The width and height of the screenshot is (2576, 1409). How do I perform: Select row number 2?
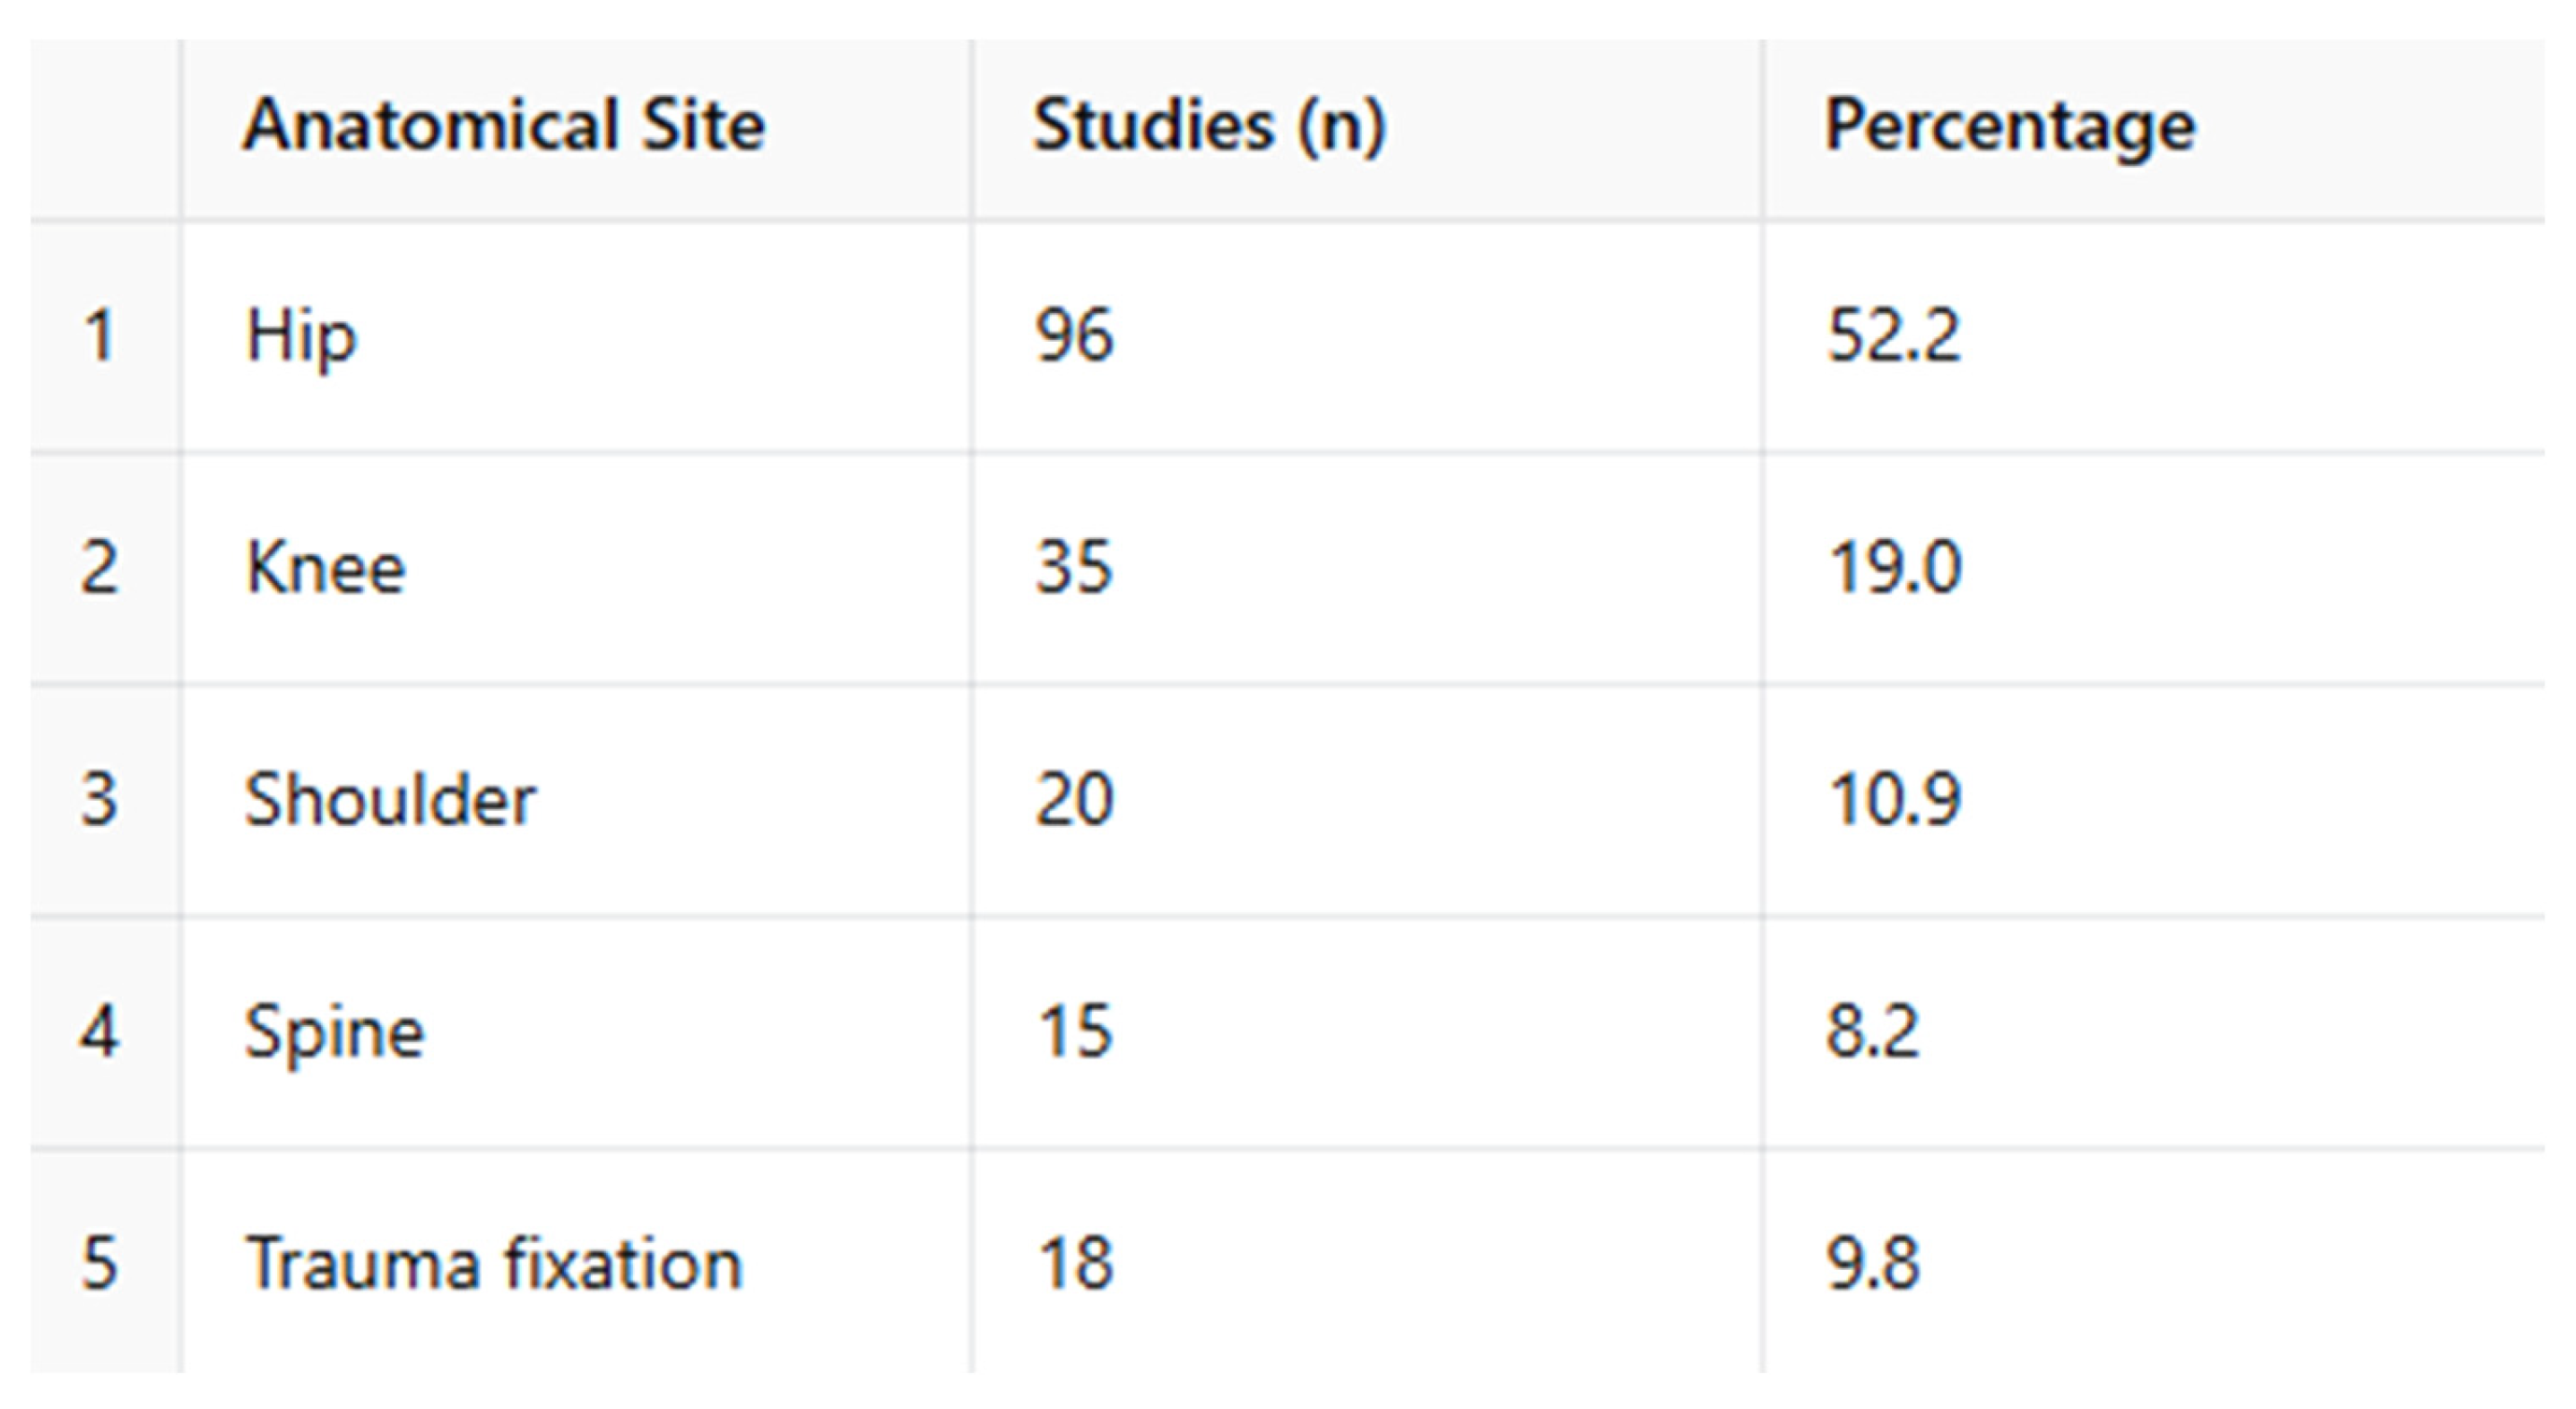coord(100,568)
